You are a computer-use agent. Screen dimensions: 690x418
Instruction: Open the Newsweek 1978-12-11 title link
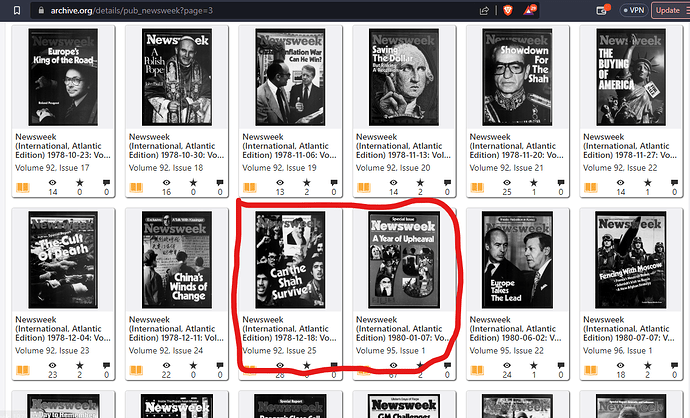pos(176,329)
